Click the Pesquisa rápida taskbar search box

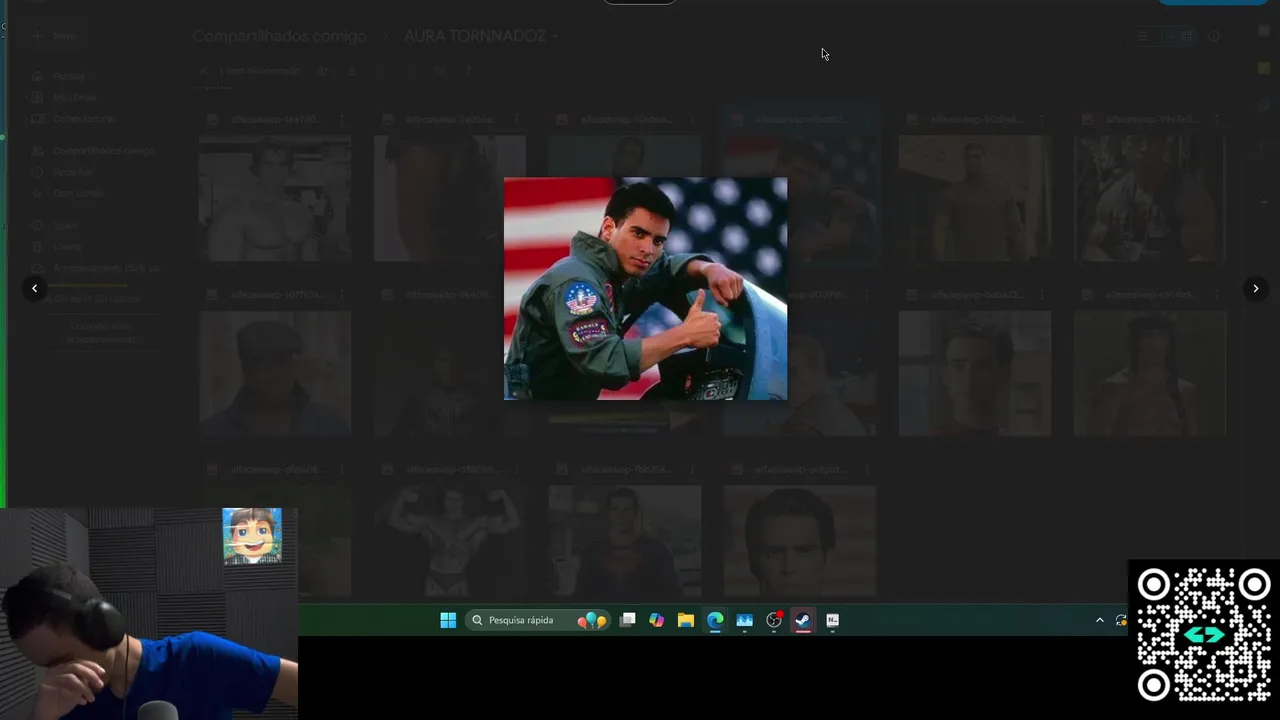pos(538,620)
